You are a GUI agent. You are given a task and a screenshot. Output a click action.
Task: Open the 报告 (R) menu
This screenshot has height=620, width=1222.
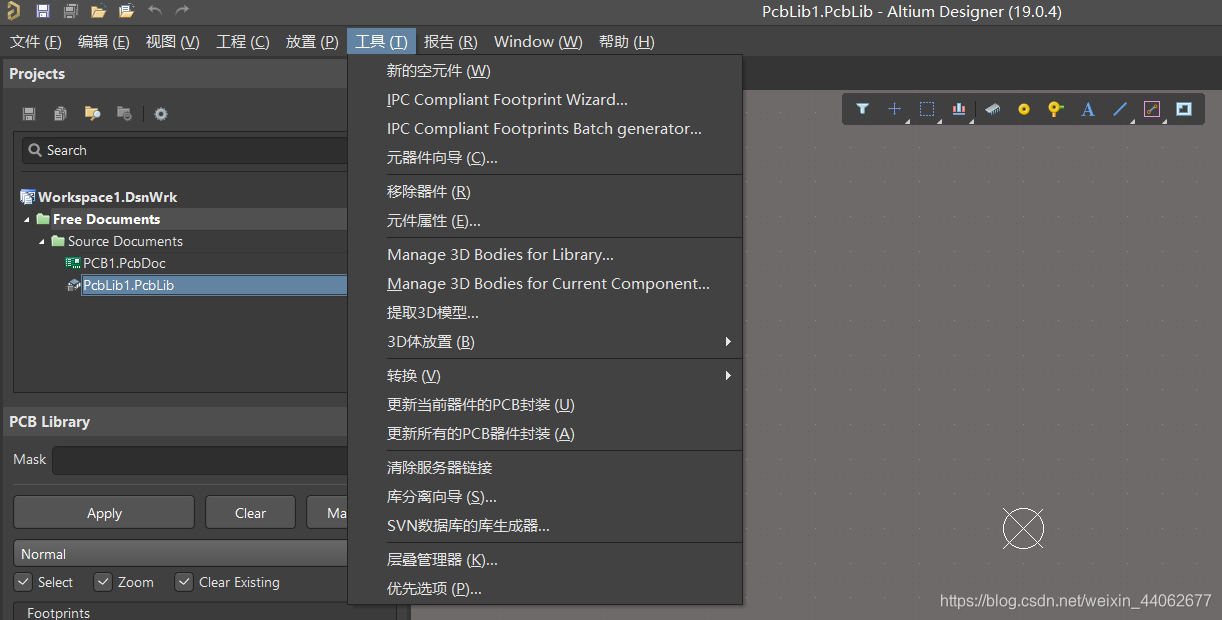click(451, 41)
